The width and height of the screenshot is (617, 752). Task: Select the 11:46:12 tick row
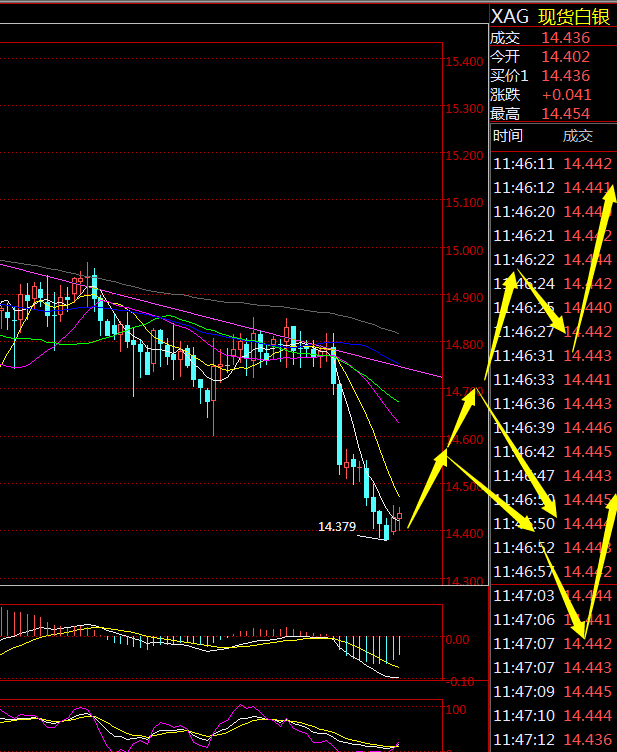click(x=553, y=188)
